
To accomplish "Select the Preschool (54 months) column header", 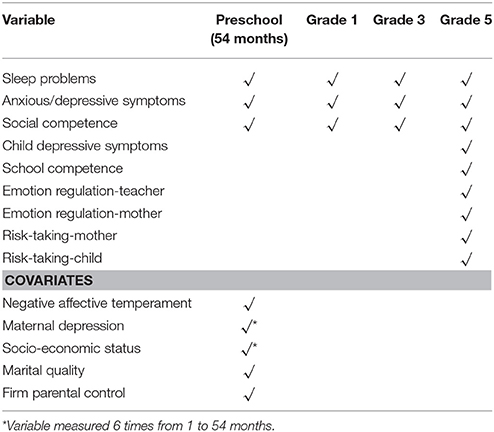I will [x=249, y=29].
